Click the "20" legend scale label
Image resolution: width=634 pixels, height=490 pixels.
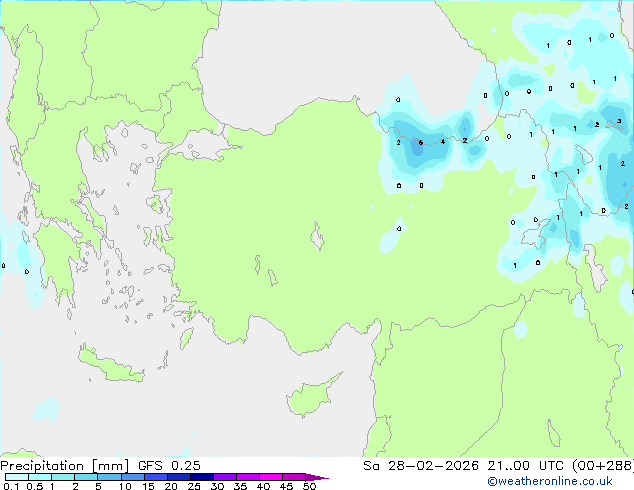click(171, 486)
